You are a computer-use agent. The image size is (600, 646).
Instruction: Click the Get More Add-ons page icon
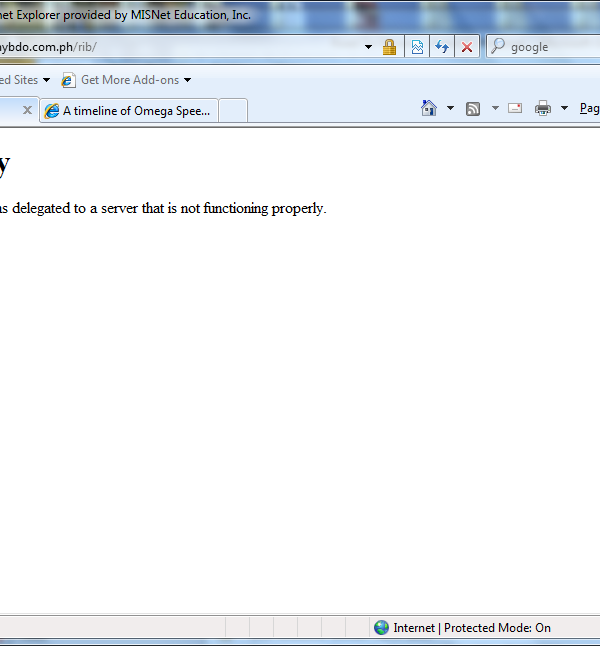(x=68, y=80)
